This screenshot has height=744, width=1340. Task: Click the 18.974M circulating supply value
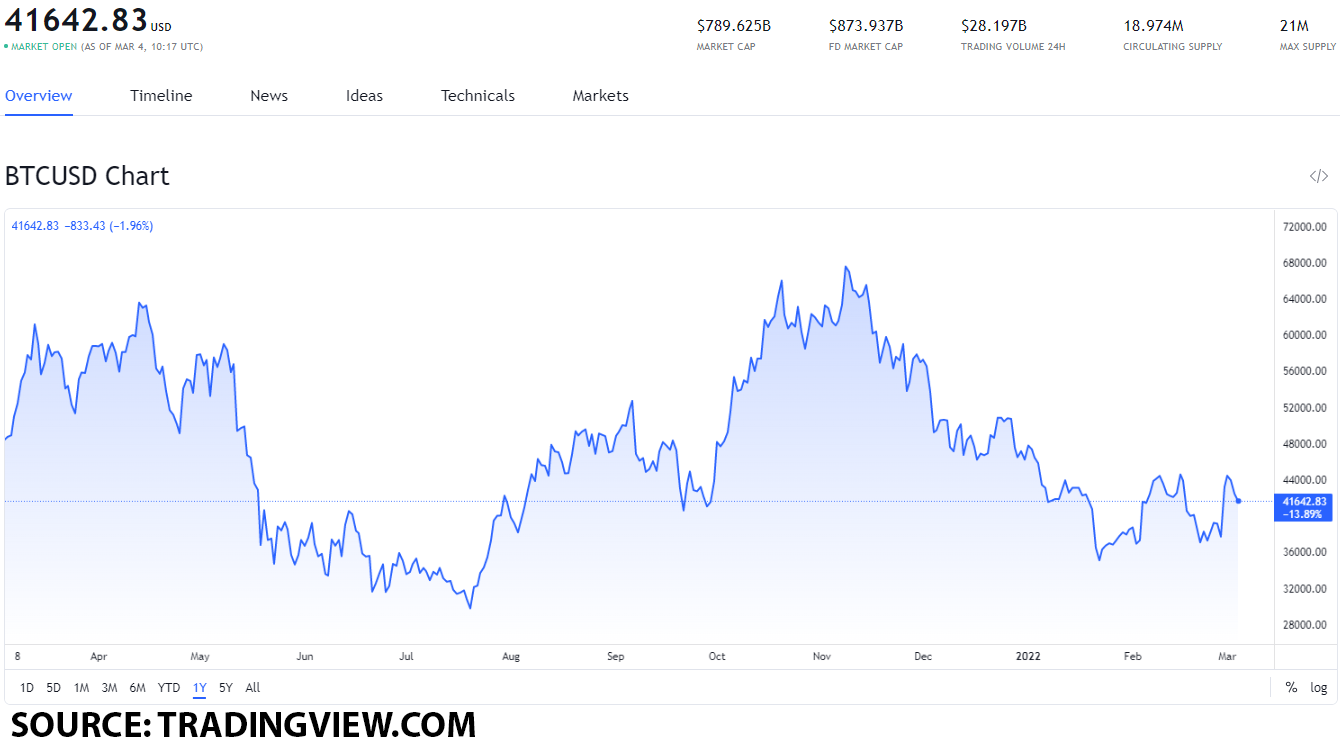click(1154, 26)
